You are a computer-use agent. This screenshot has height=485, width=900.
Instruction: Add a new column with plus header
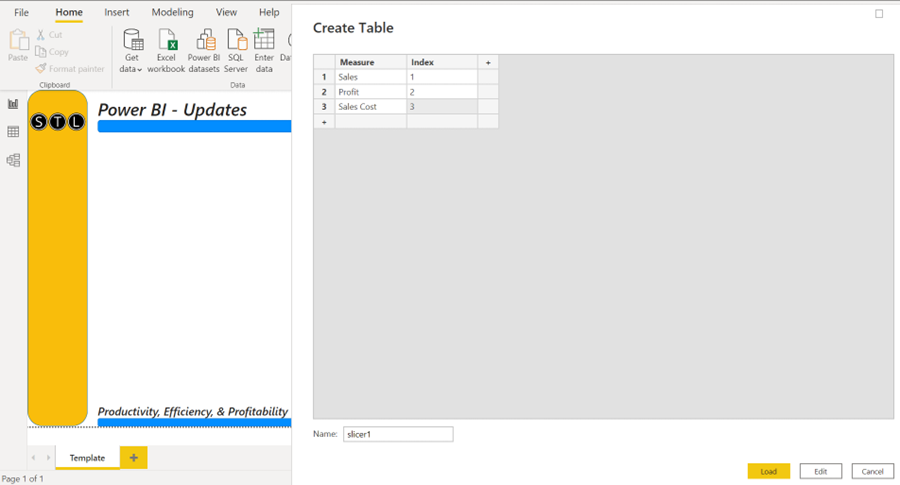click(x=488, y=62)
